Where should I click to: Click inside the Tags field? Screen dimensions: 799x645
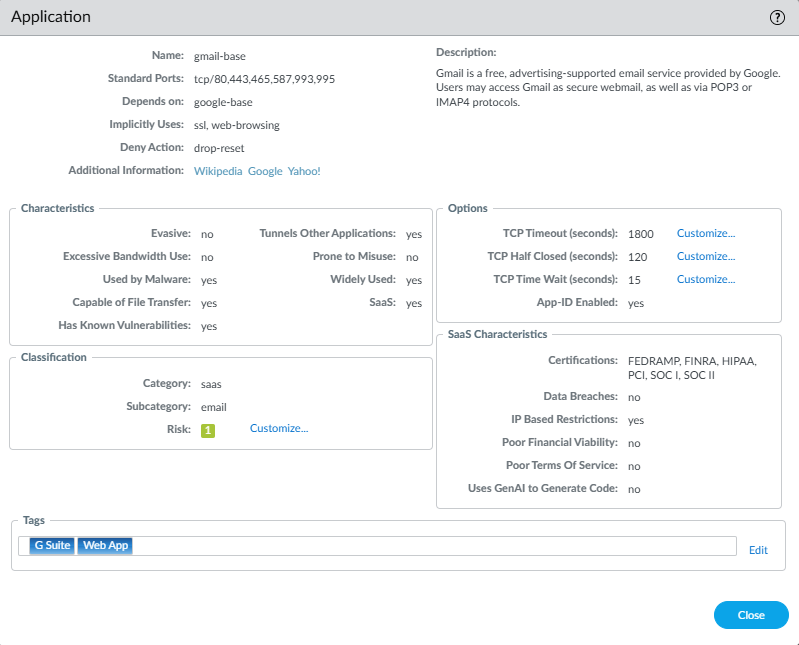(x=377, y=546)
